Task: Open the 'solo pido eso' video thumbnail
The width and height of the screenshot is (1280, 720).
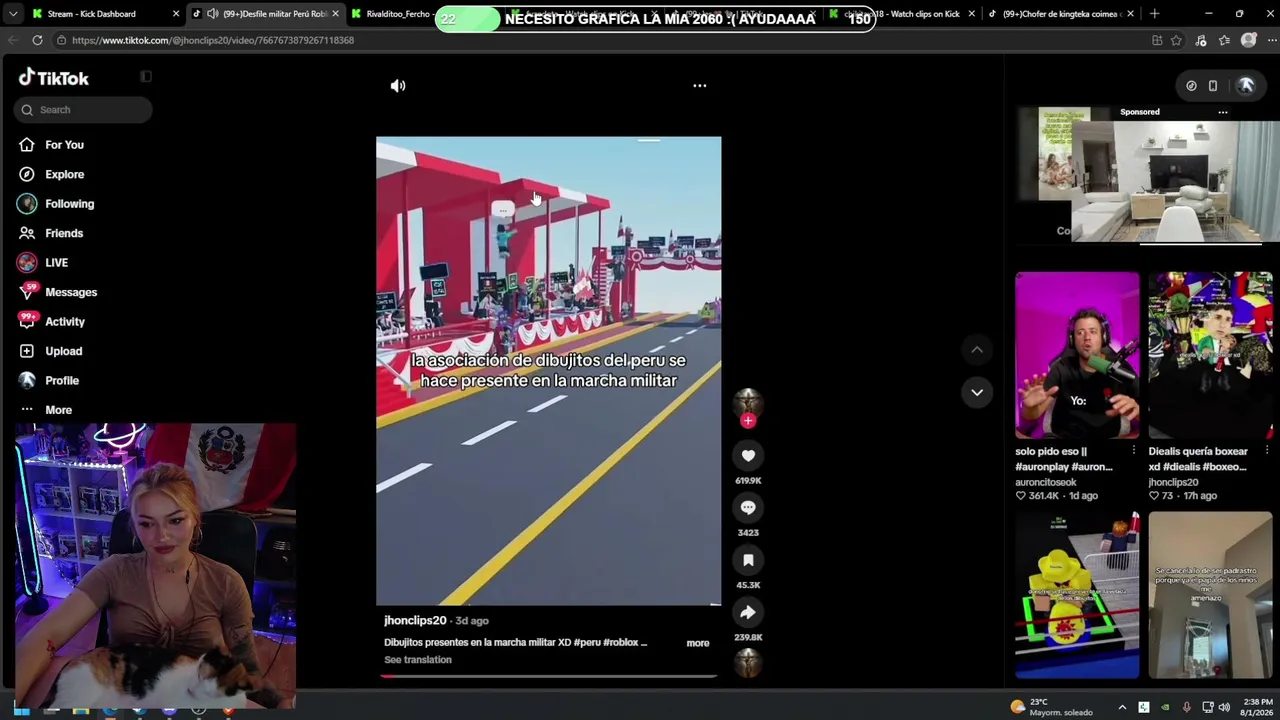Action: pyautogui.click(x=1077, y=355)
